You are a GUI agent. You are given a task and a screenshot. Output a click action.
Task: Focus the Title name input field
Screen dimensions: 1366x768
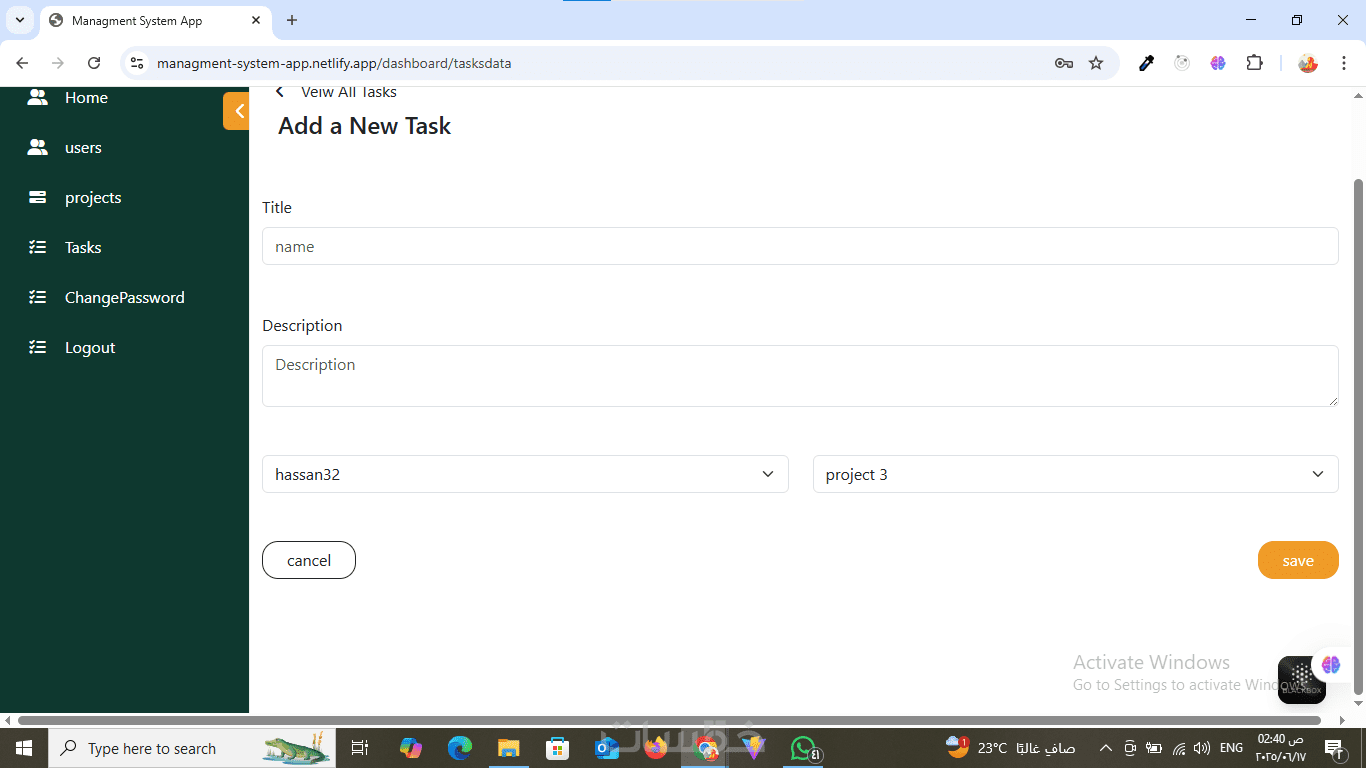pos(800,246)
